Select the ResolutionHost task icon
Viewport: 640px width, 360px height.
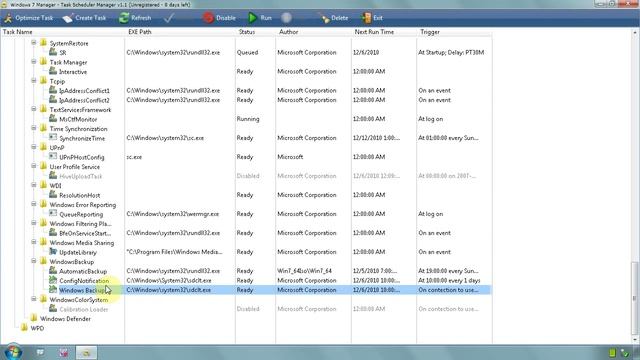point(53,194)
